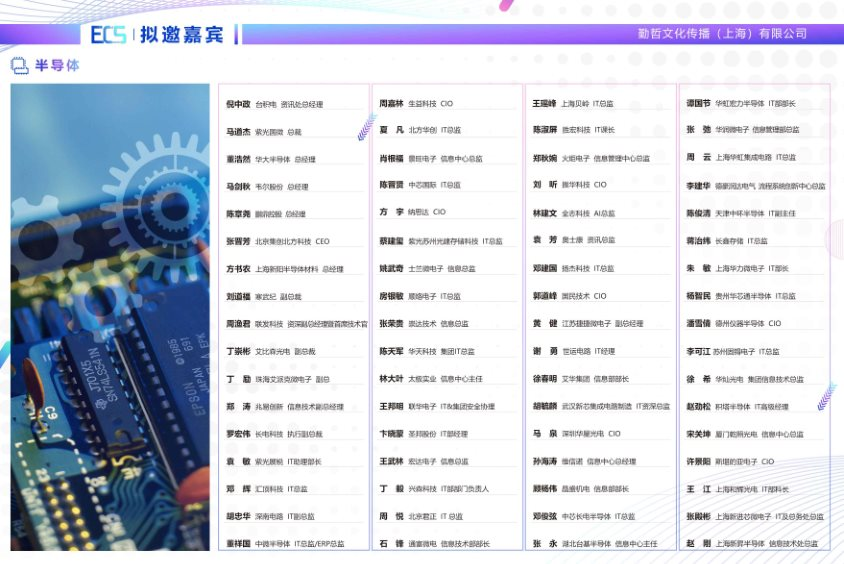Select the 王邦明 联华电子 row
The width and height of the screenshot is (844, 564).
coord(437,407)
